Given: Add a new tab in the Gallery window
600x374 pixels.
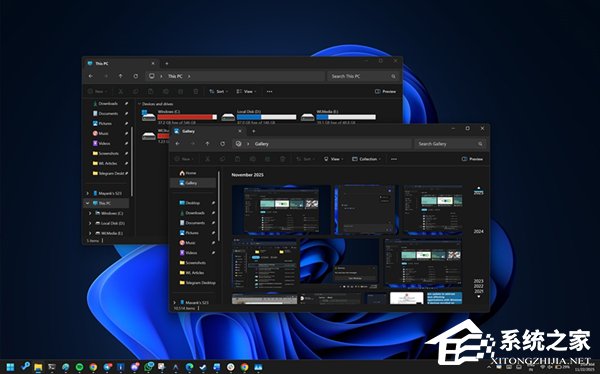Looking at the screenshot, I should point(253,131).
